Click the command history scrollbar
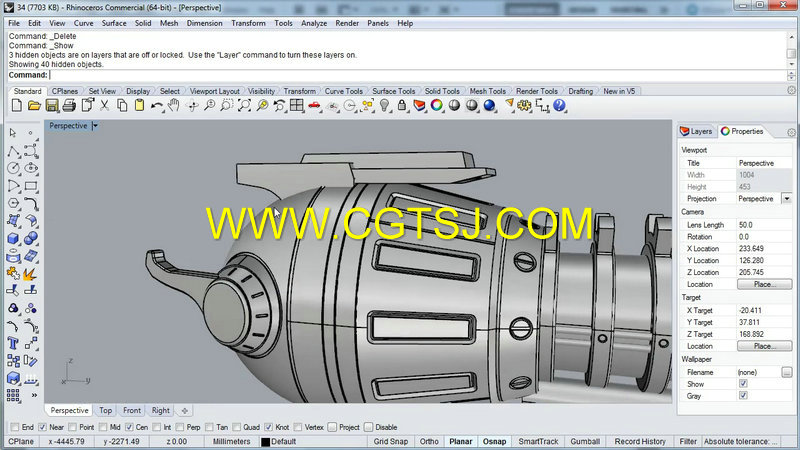Viewport: 800px width, 450px height. [x=791, y=50]
